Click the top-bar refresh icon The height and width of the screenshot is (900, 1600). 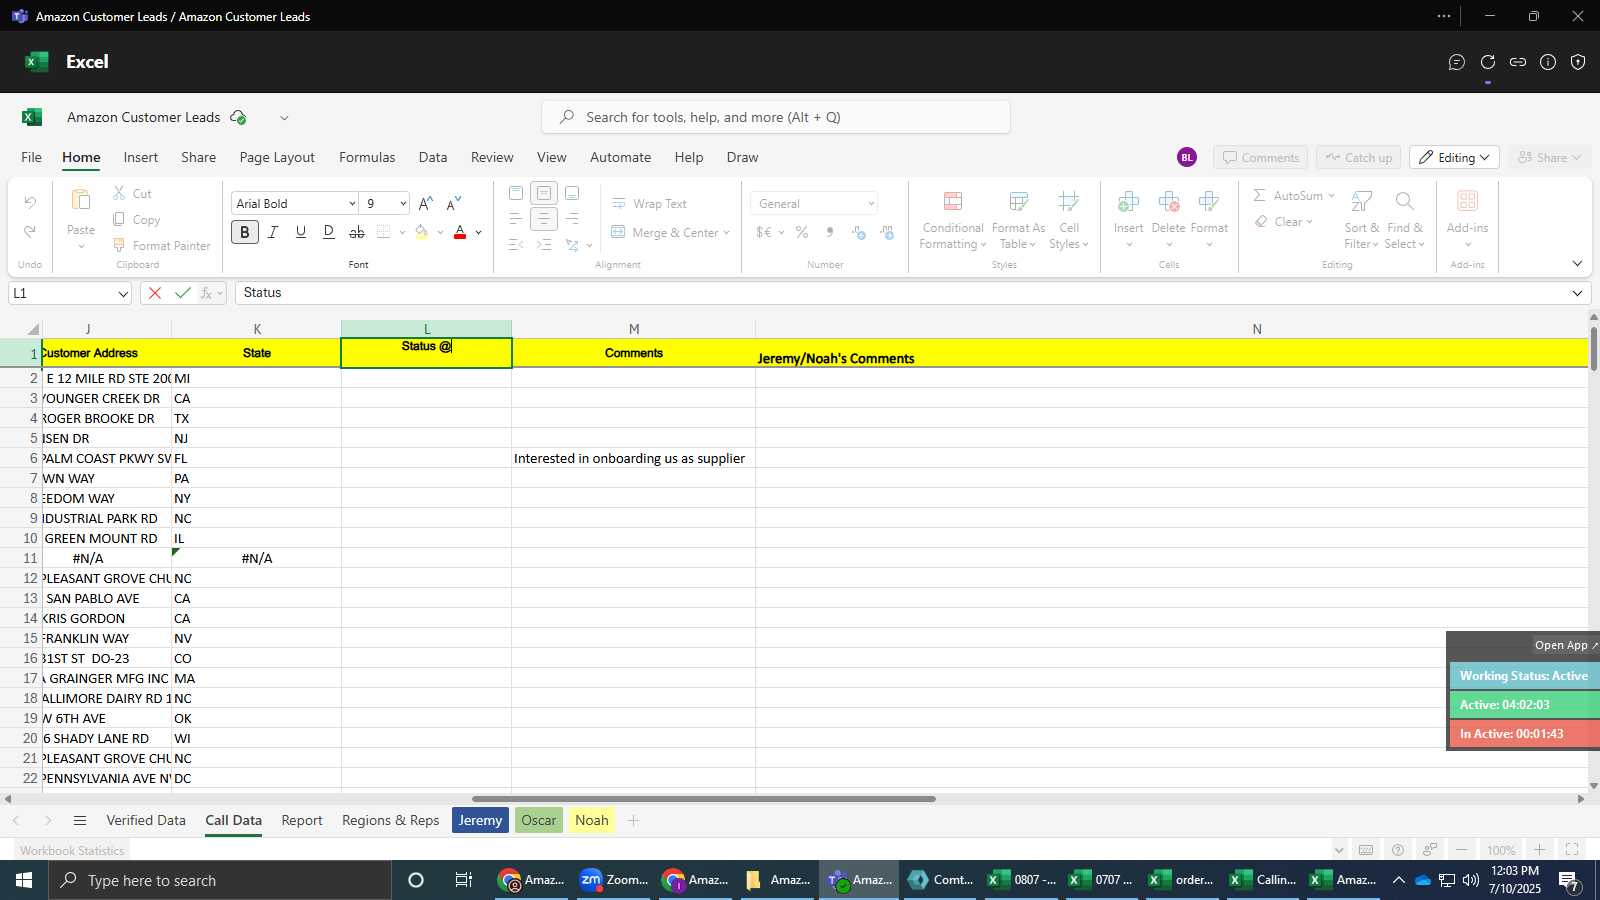pos(1488,62)
